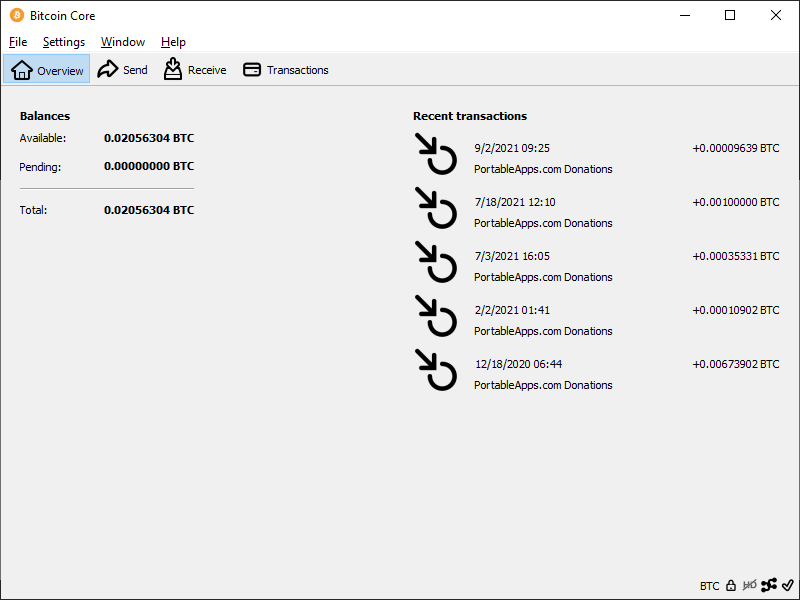Click the Transactions card icon
This screenshot has width=800, height=600.
(252, 70)
